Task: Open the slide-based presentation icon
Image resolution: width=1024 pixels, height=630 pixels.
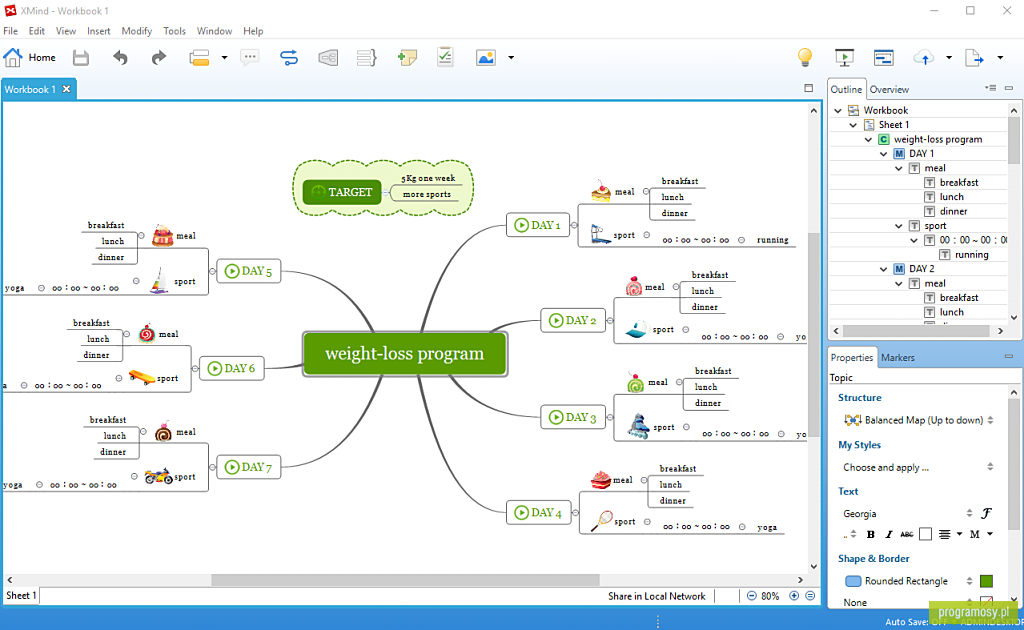Action: 884,57
